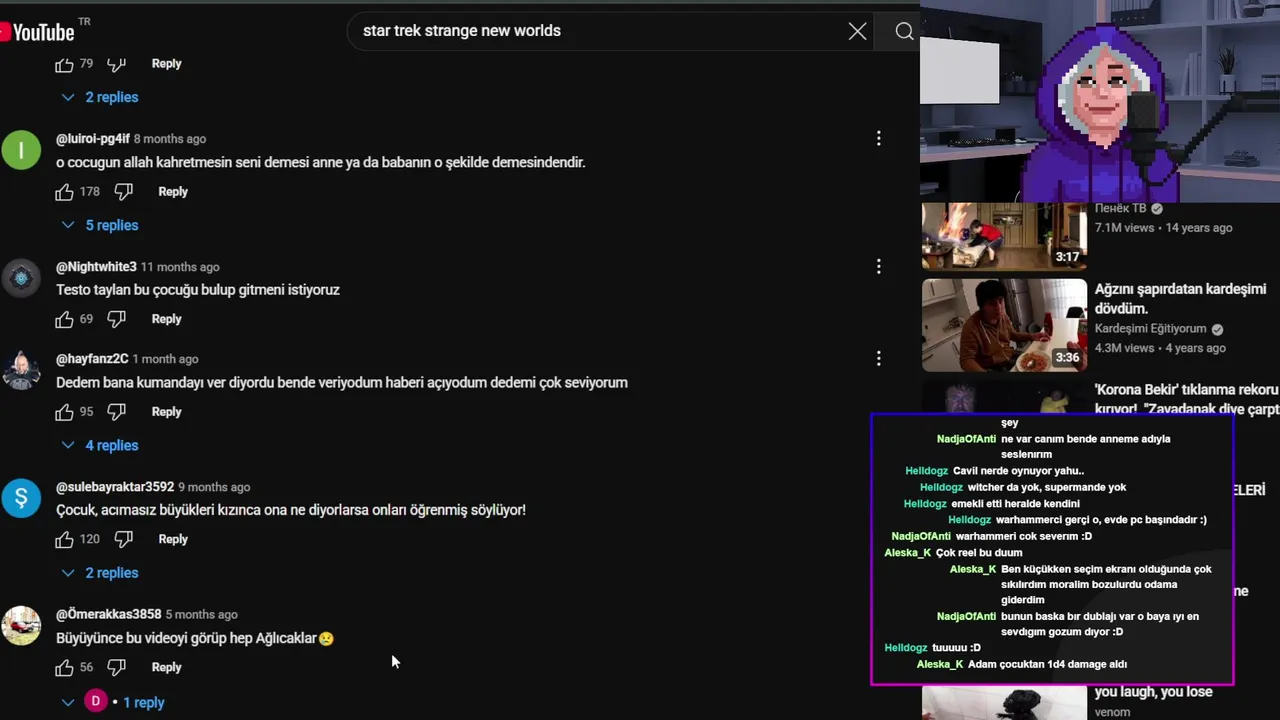Open the 3:36 'Ağzını şapırdatan kardeşimi dövdüm' thumbnail
Image resolution: width=1280 pixels, height=720 pixels.
pos(1004,325)
